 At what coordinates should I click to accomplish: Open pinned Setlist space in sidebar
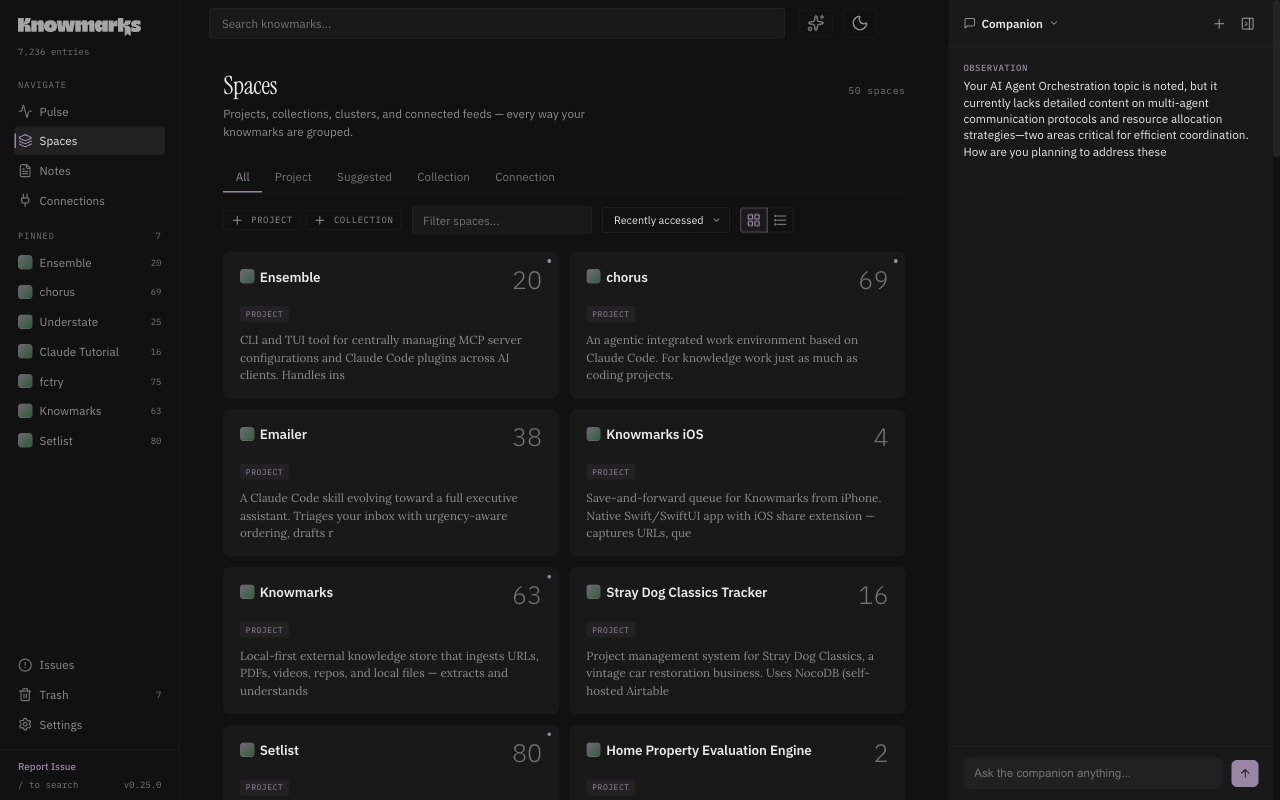[90, 441]
